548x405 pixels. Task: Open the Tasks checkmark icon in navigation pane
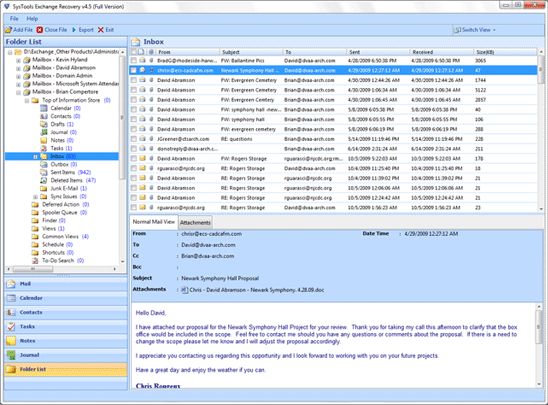point(12,326)
